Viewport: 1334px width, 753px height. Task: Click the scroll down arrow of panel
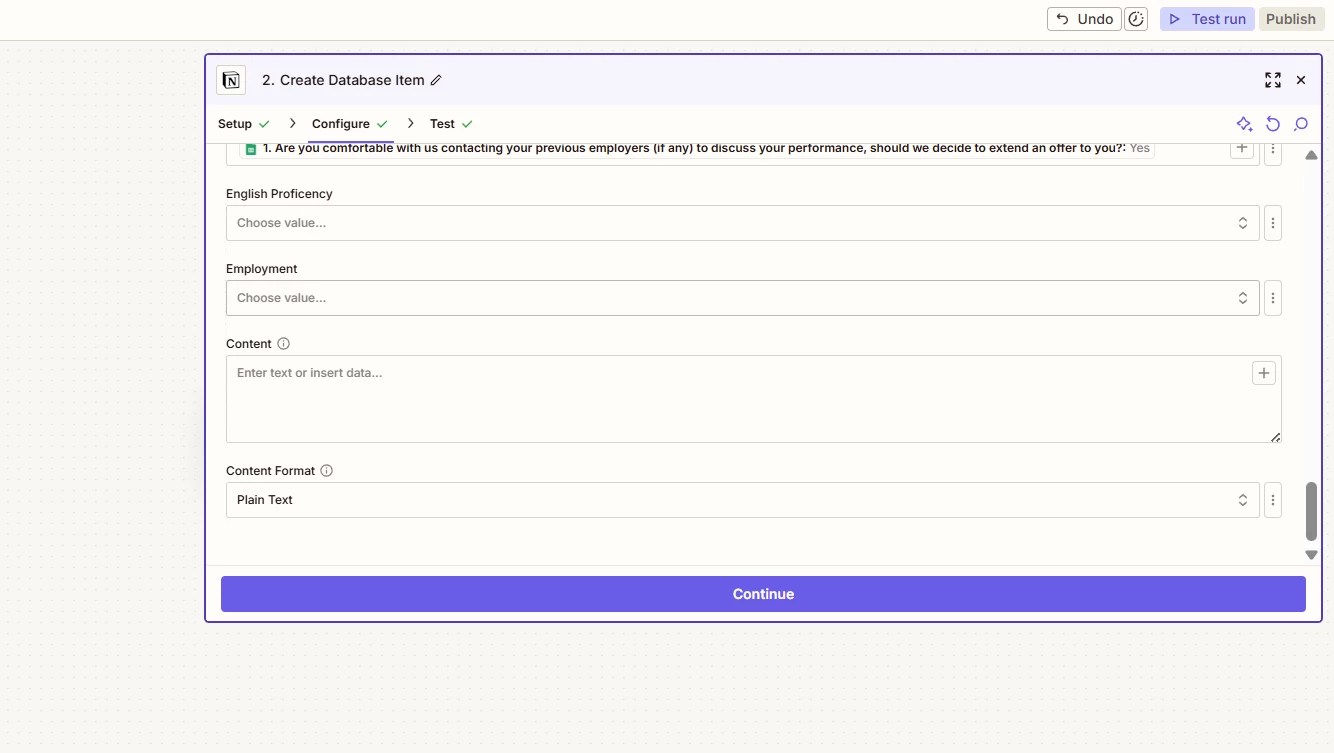pyautogui.click(x=1311, y=554)
